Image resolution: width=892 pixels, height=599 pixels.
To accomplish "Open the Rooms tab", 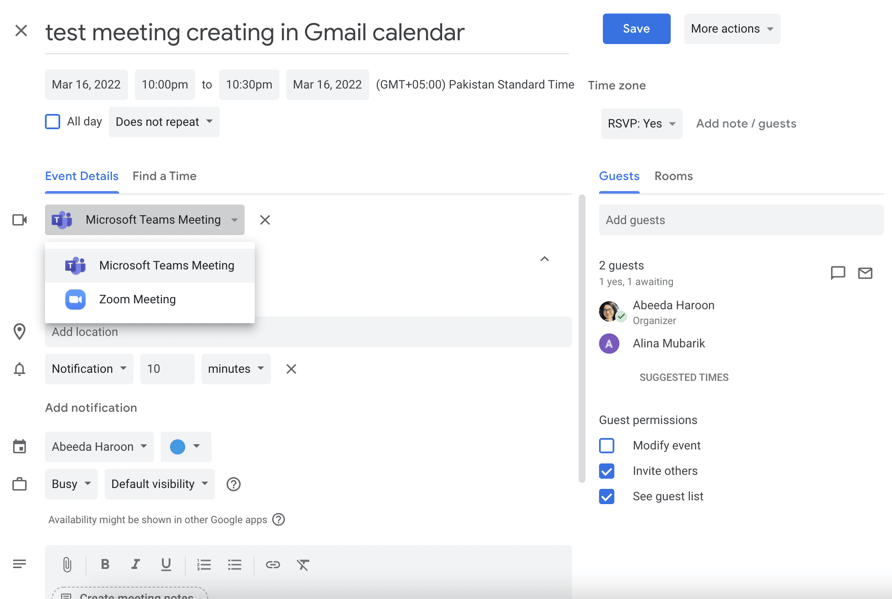I will [x=673, y=176].
